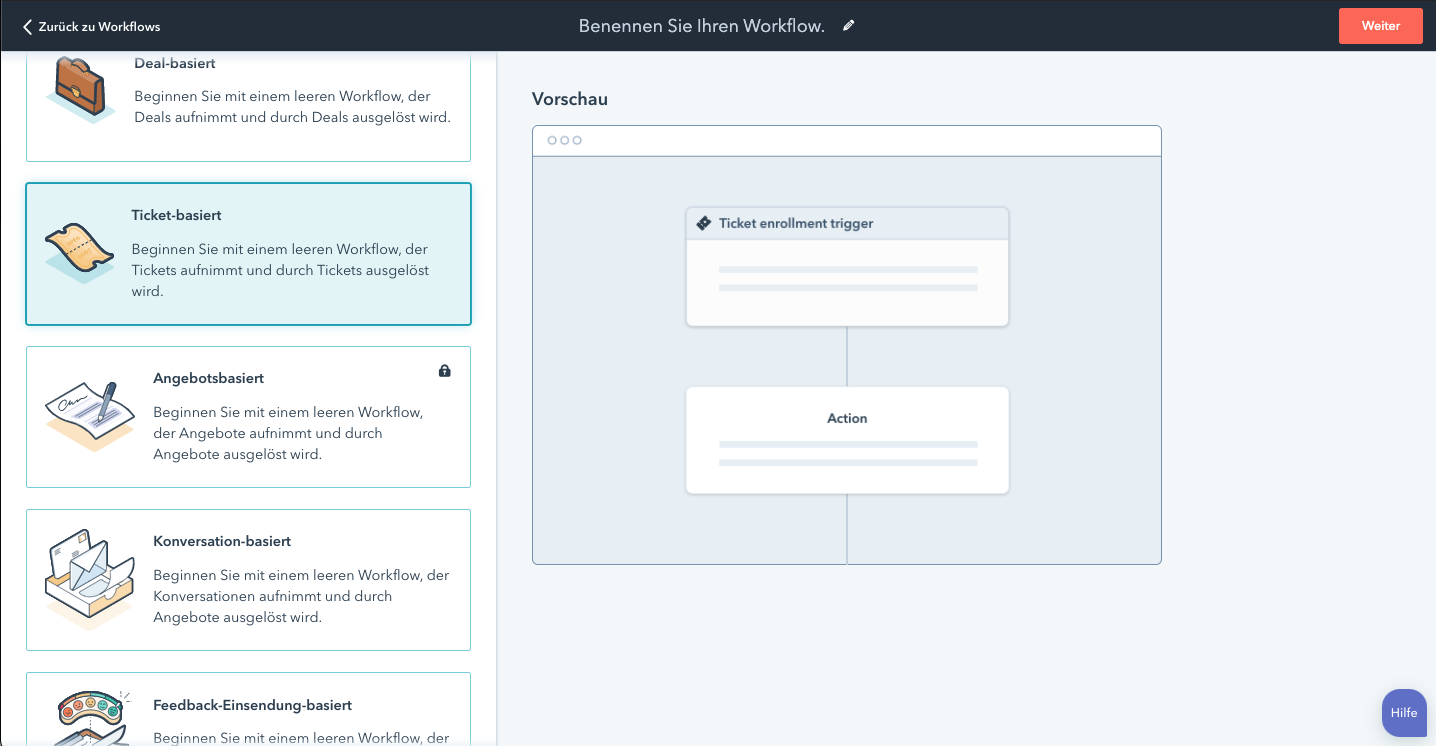Click the Konversation-basiert description text
Viewport: 1436px width, 746px height.
[301, 596]
